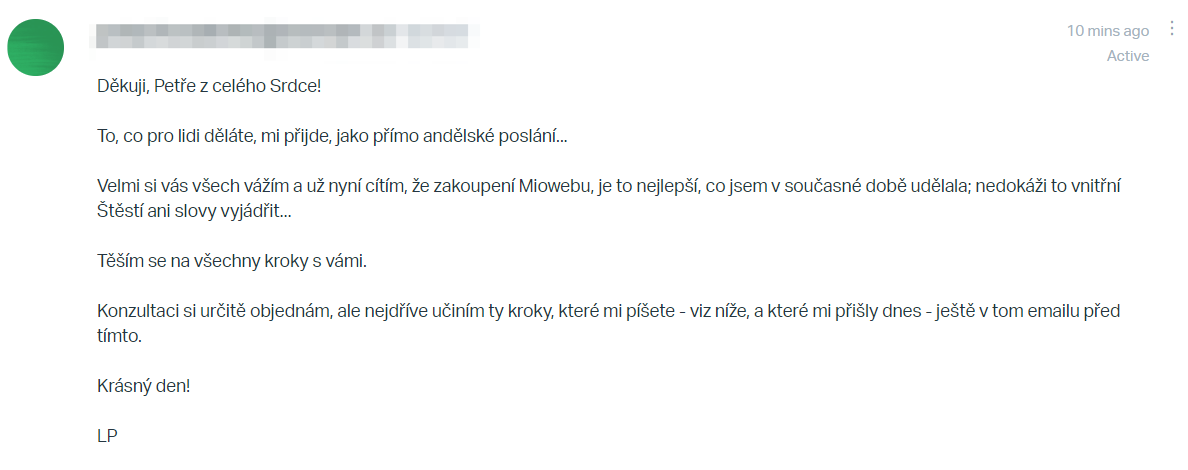Click the line "Těším se na všechny kroky s vámi."
This screenshot has width=1188, height=470.
click(x=233, y=262)
